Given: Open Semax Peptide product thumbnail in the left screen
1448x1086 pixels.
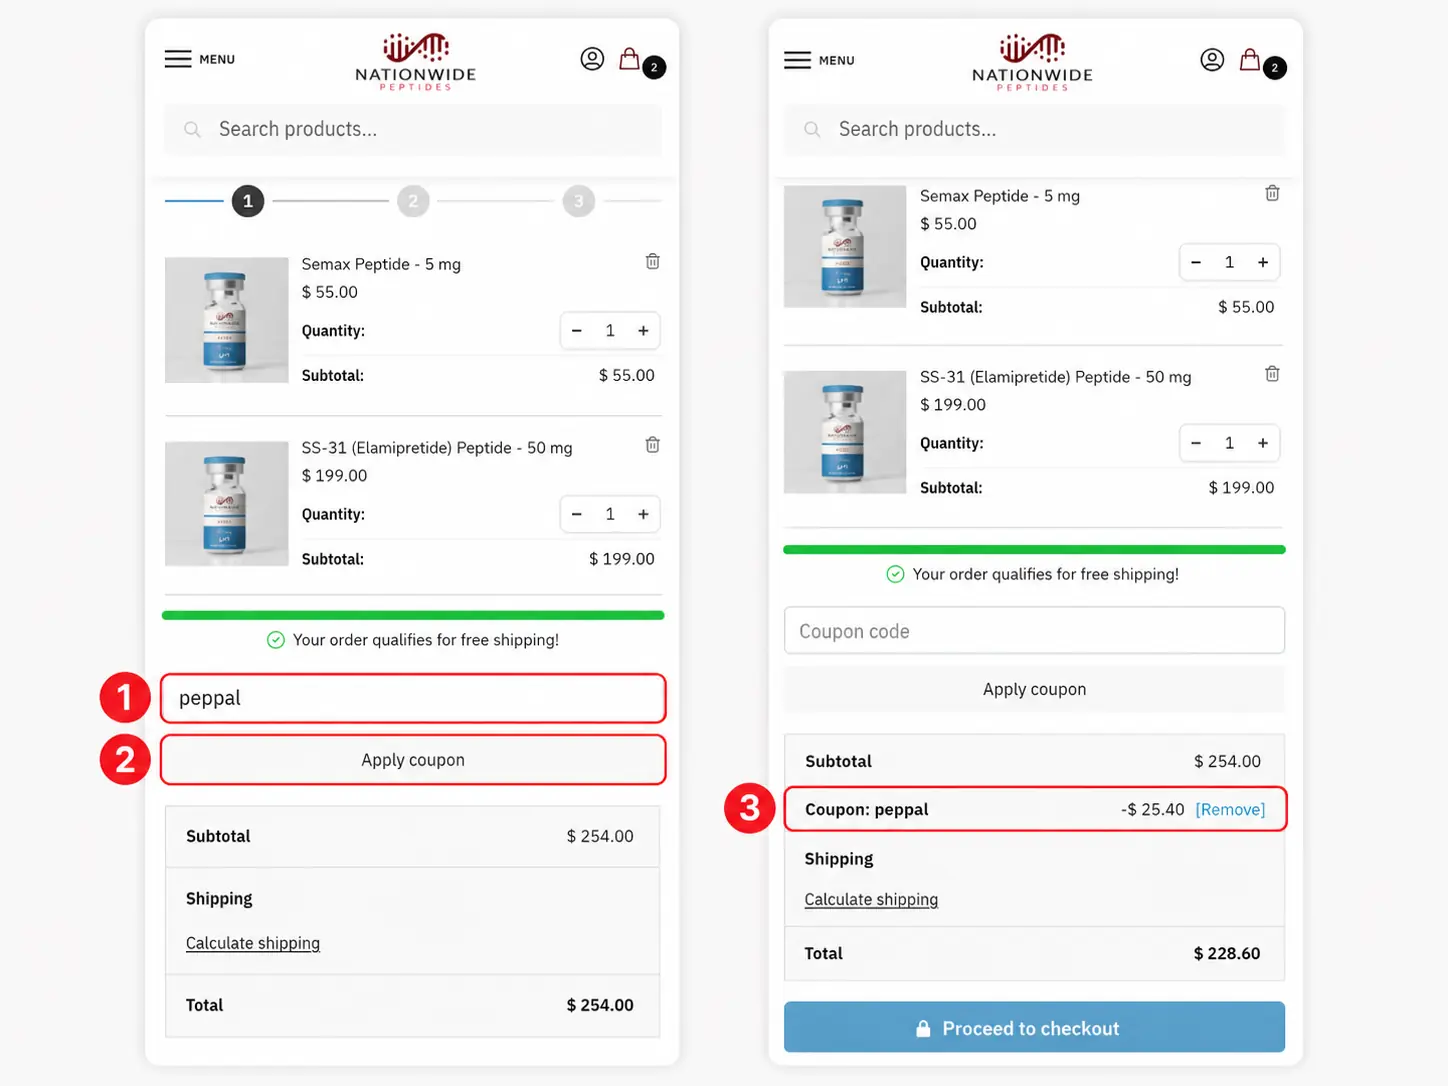Looking at the screenshot, I should click(227, 320).
